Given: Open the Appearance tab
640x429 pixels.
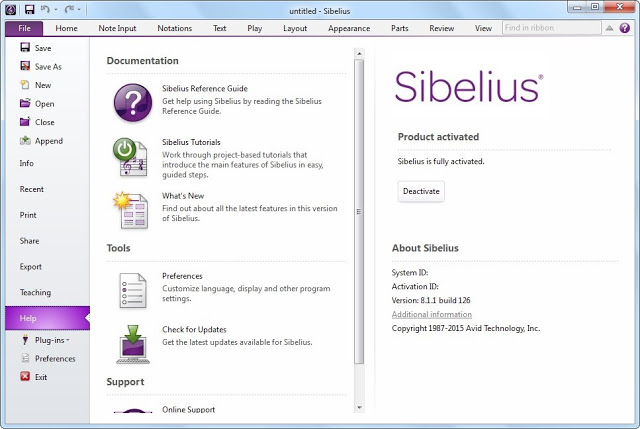Looking at the screenshot, I should coord(349,28).
